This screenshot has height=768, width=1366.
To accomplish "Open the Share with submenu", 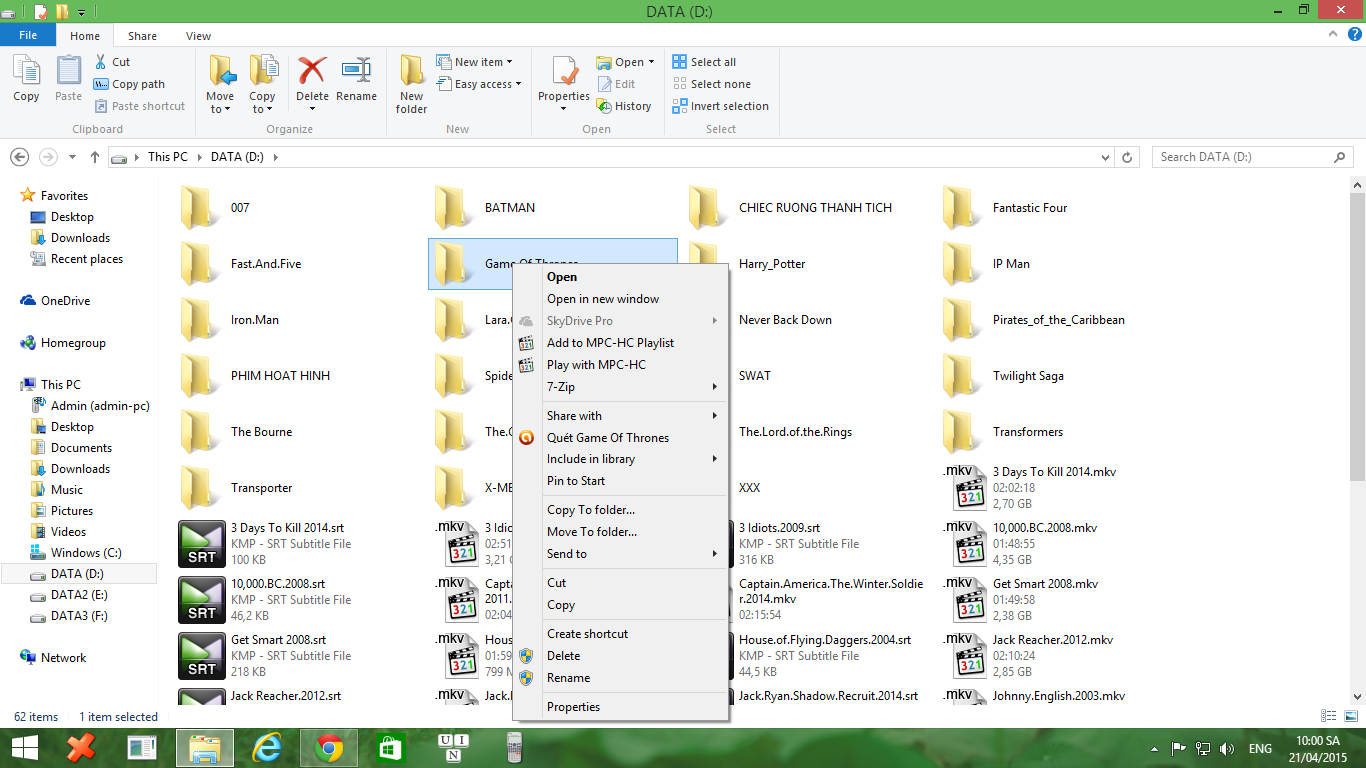I will pyautogui.click(x=620, y=416).
